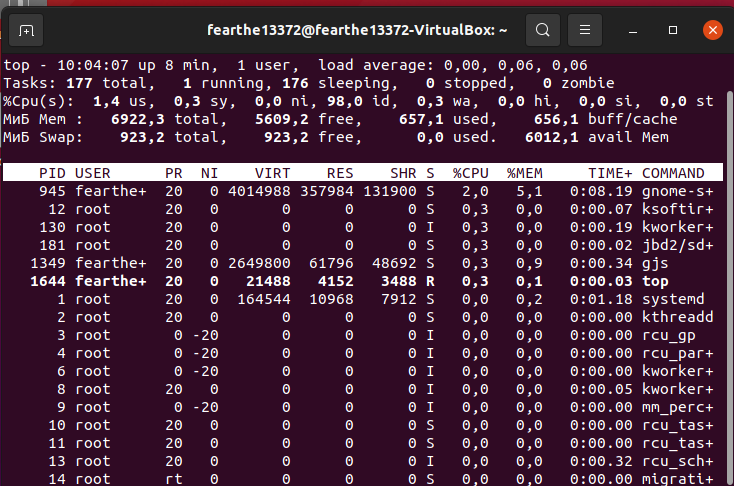This screenshot has height=486, width=734.
Task: Click the rt priority of PID 14
Action: pos(174,479)
